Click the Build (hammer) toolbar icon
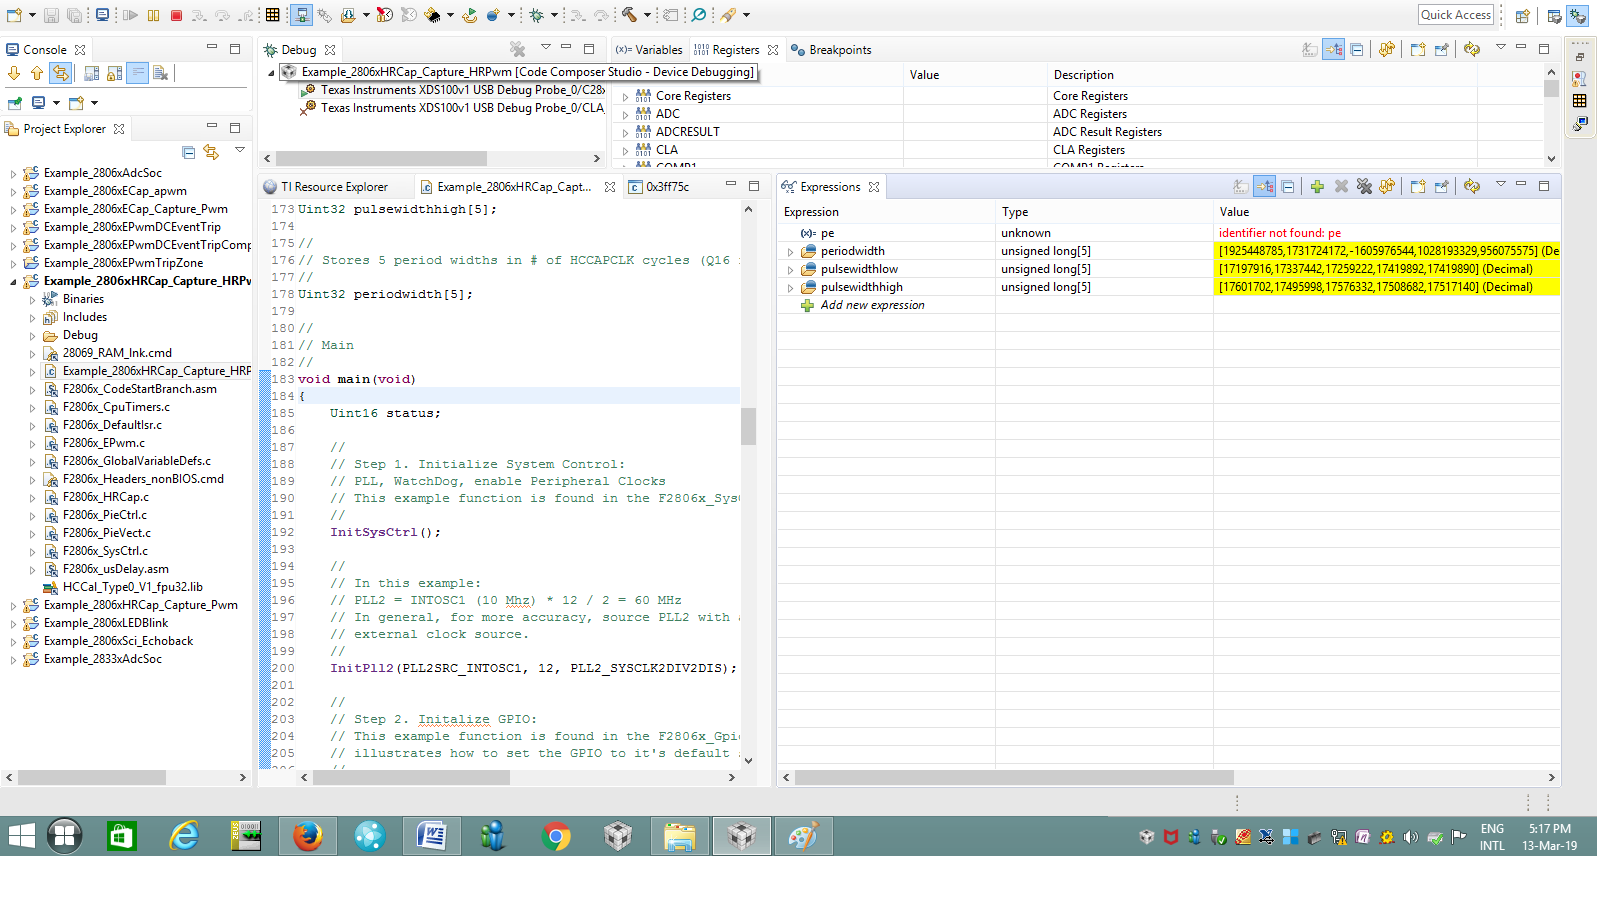 tap(629, 14)
